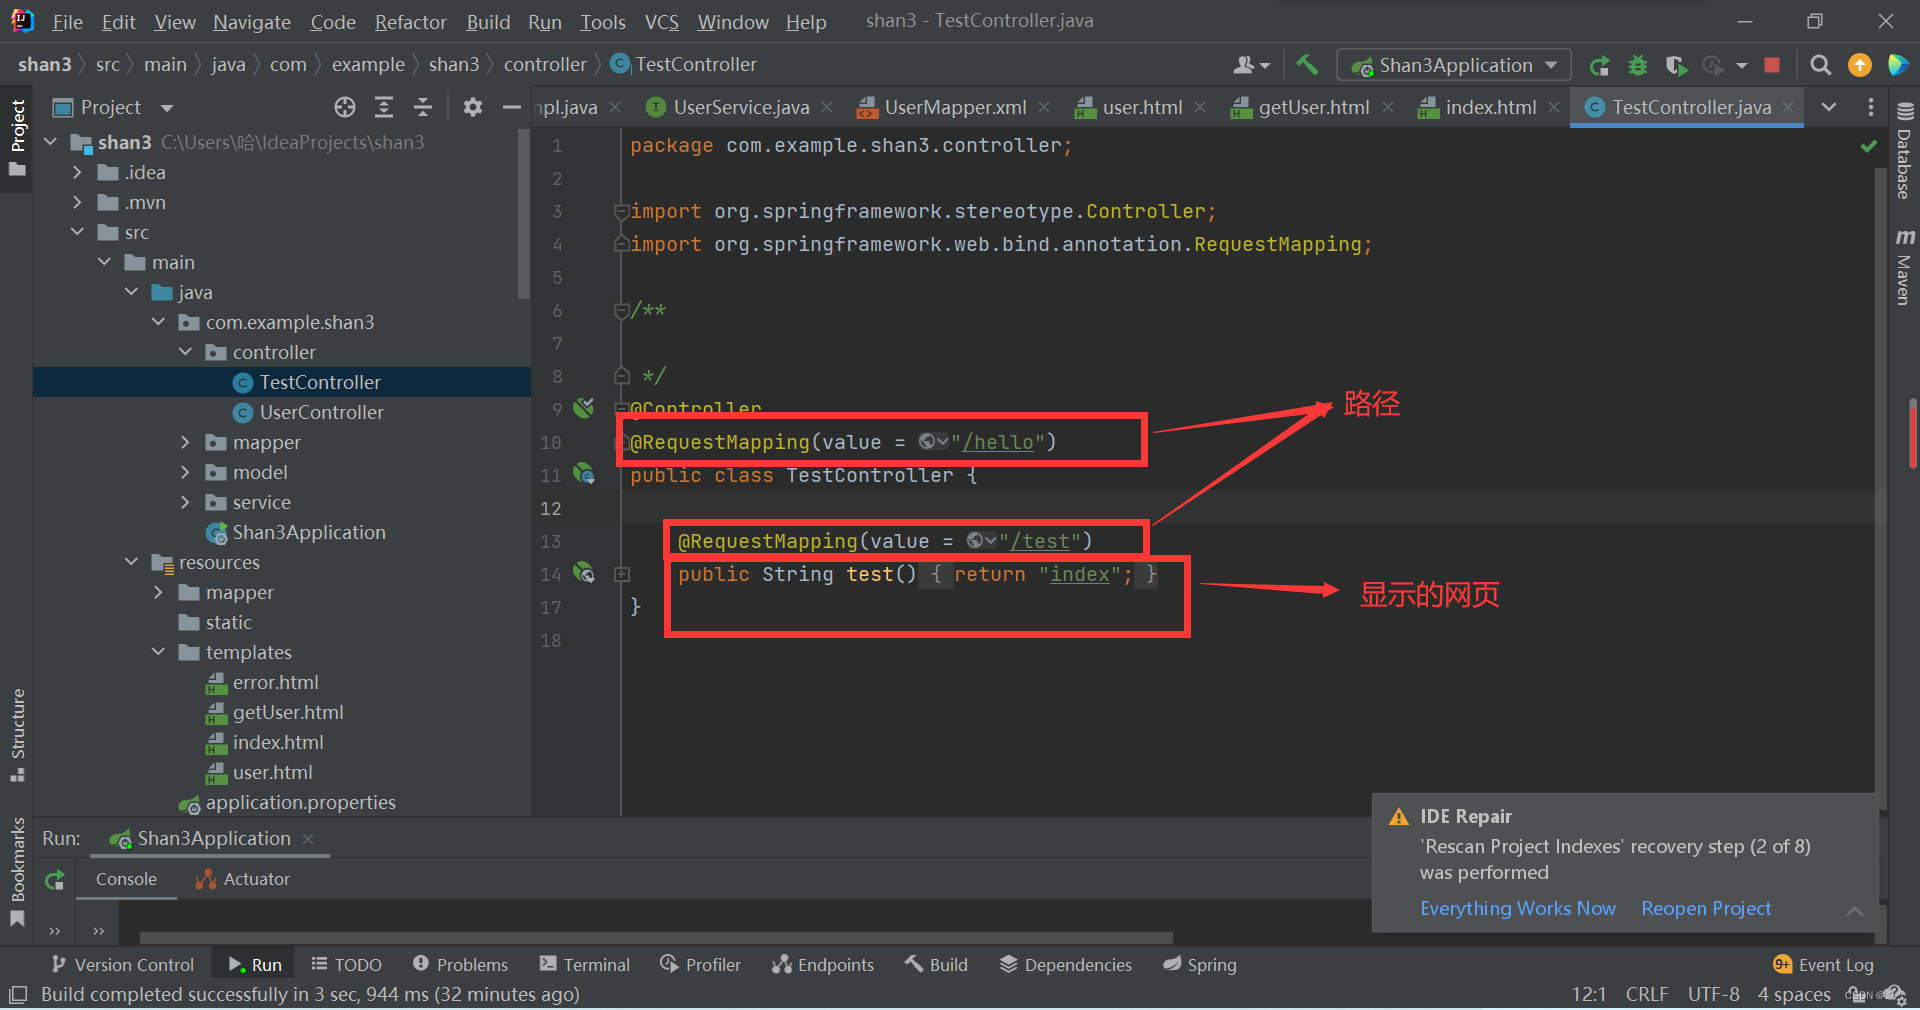Image resolution: width=1920 pixels, height=1010 pixels.
Task: Open the Database side panel
Action: point(1904,150)
